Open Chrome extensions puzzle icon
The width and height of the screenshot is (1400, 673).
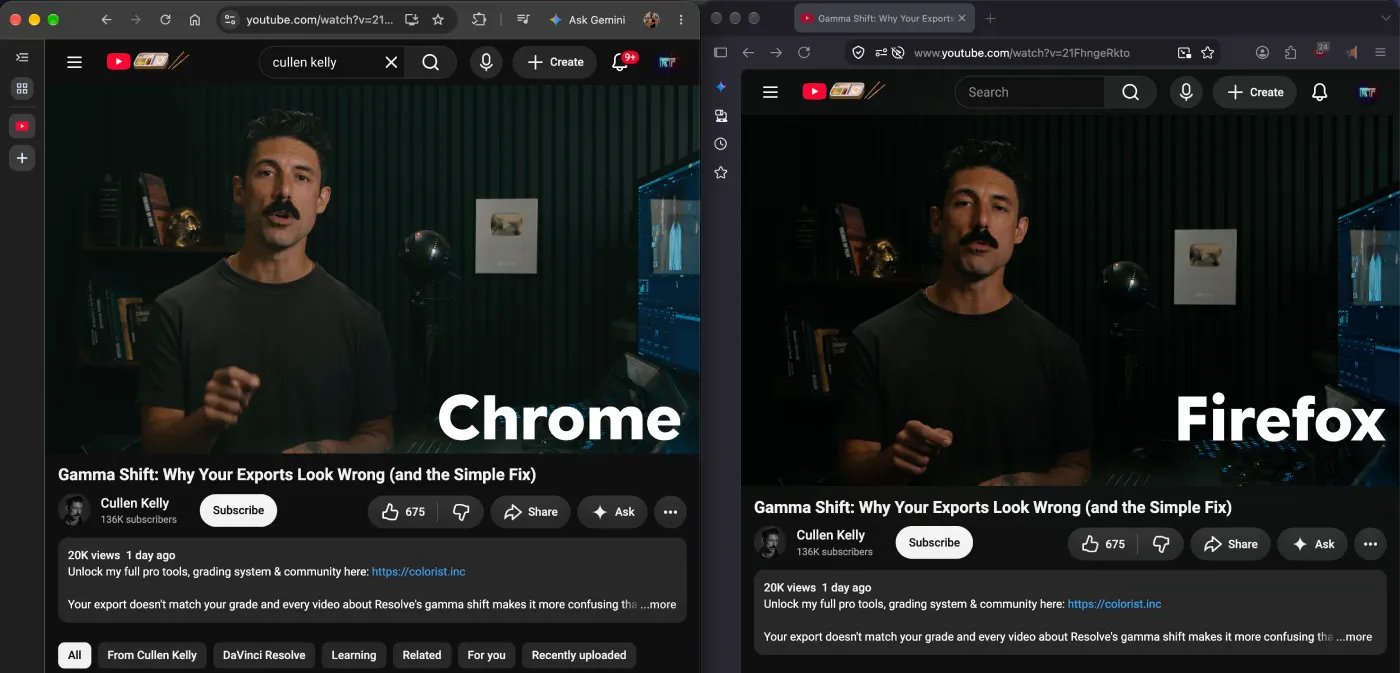tap(479, 19)
